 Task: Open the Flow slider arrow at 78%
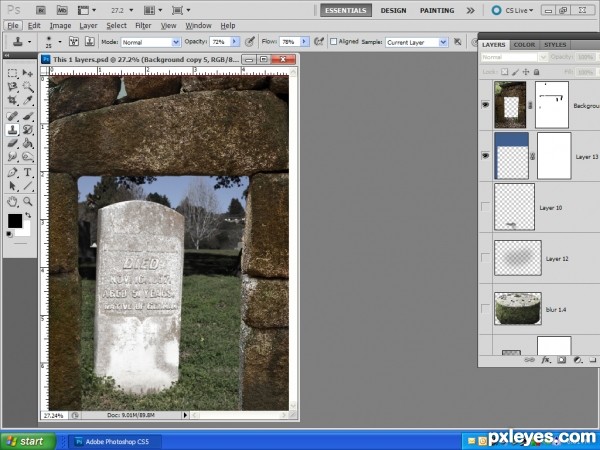coord(305,42)
